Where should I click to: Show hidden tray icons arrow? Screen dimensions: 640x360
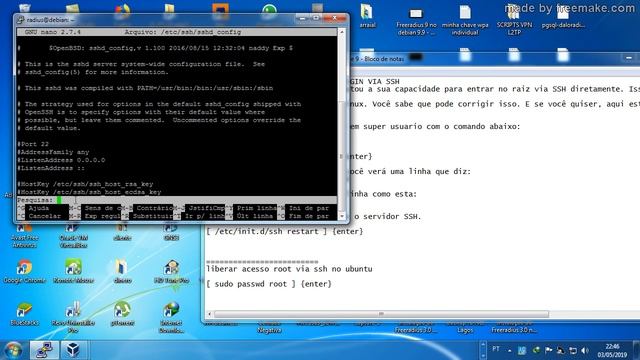[509, 350]
